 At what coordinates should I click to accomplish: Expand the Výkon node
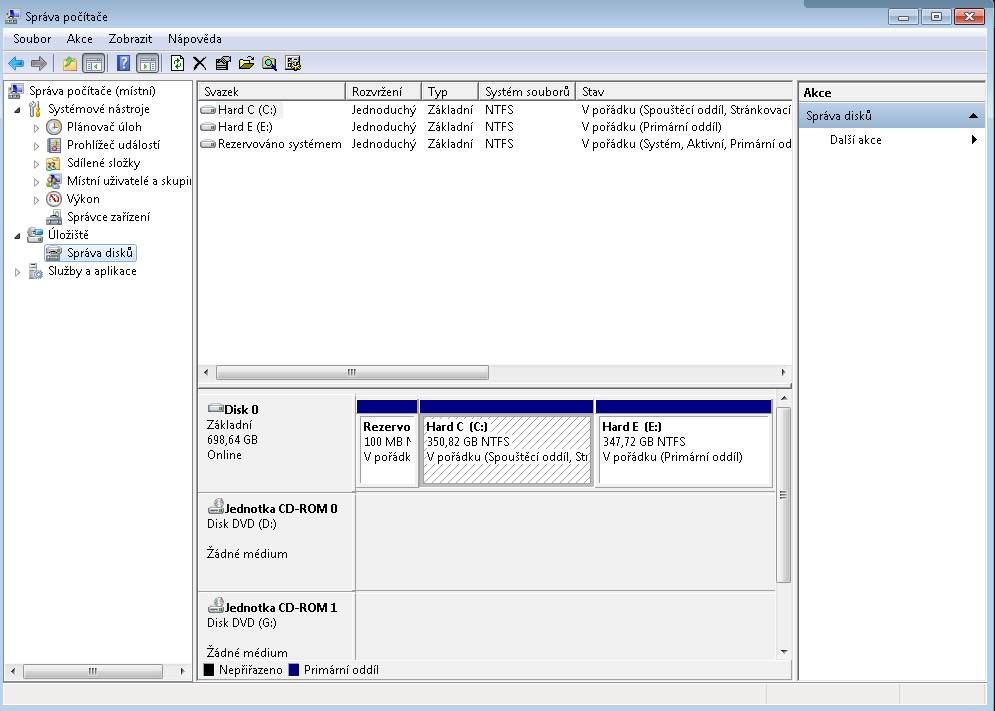pyautogui.click(x=36, y=199)
